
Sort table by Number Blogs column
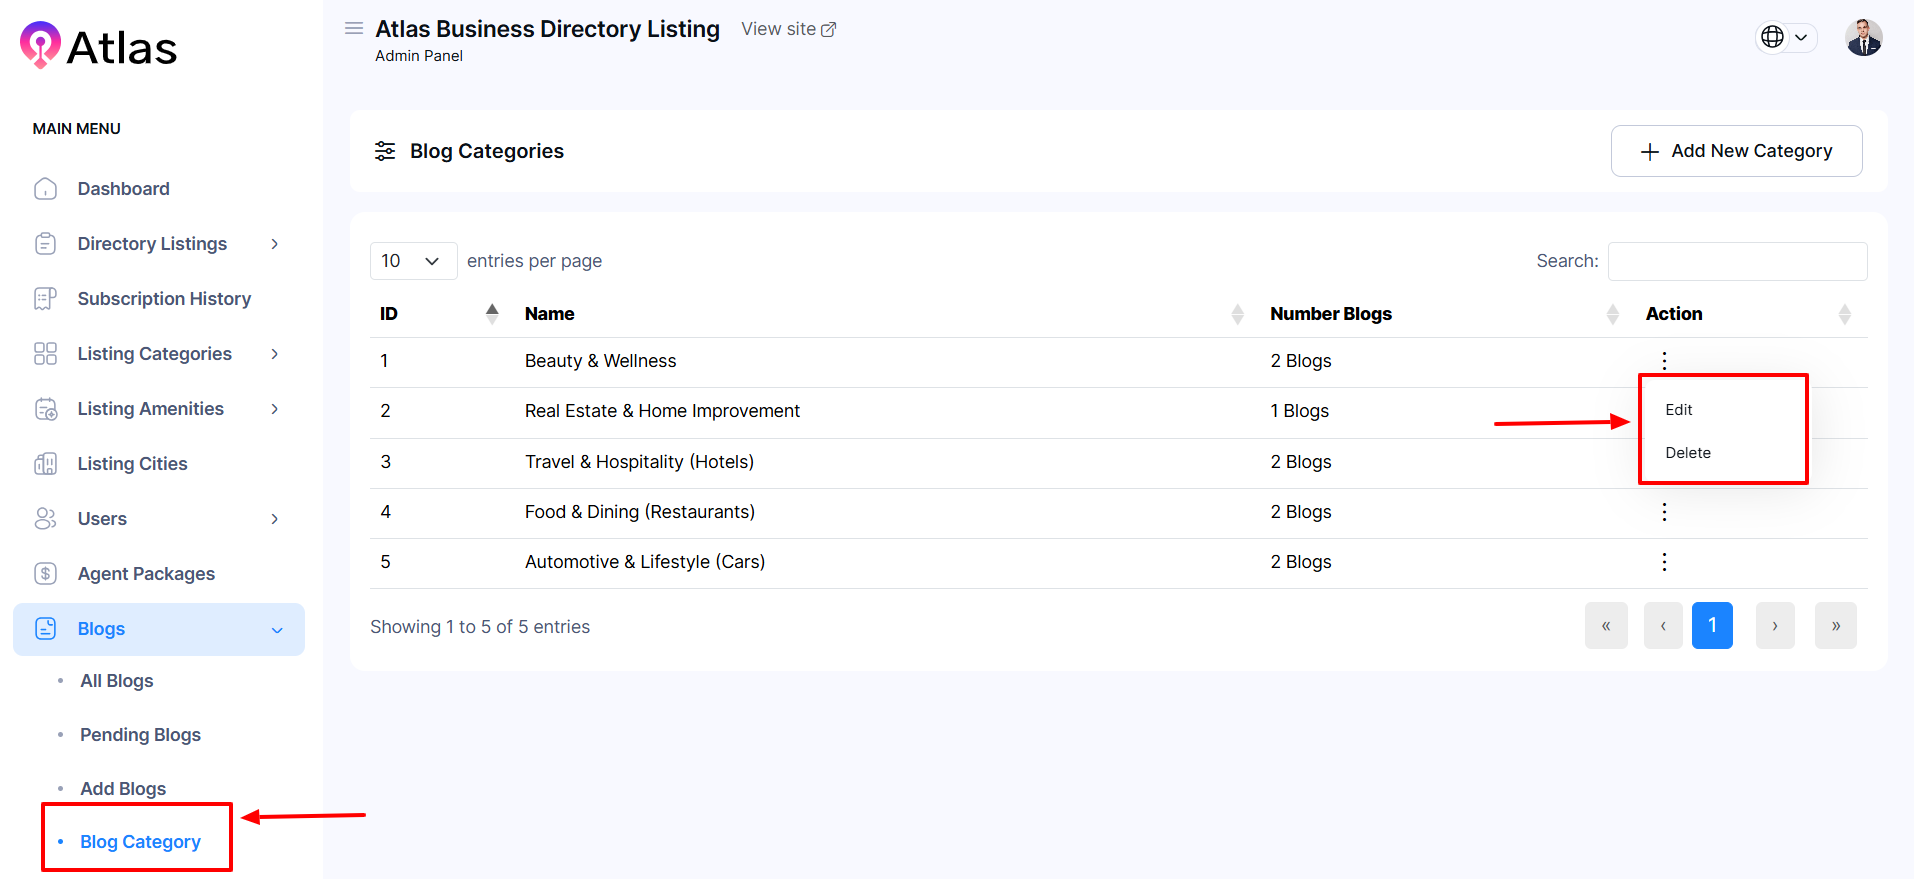[x=1330, y=314]
